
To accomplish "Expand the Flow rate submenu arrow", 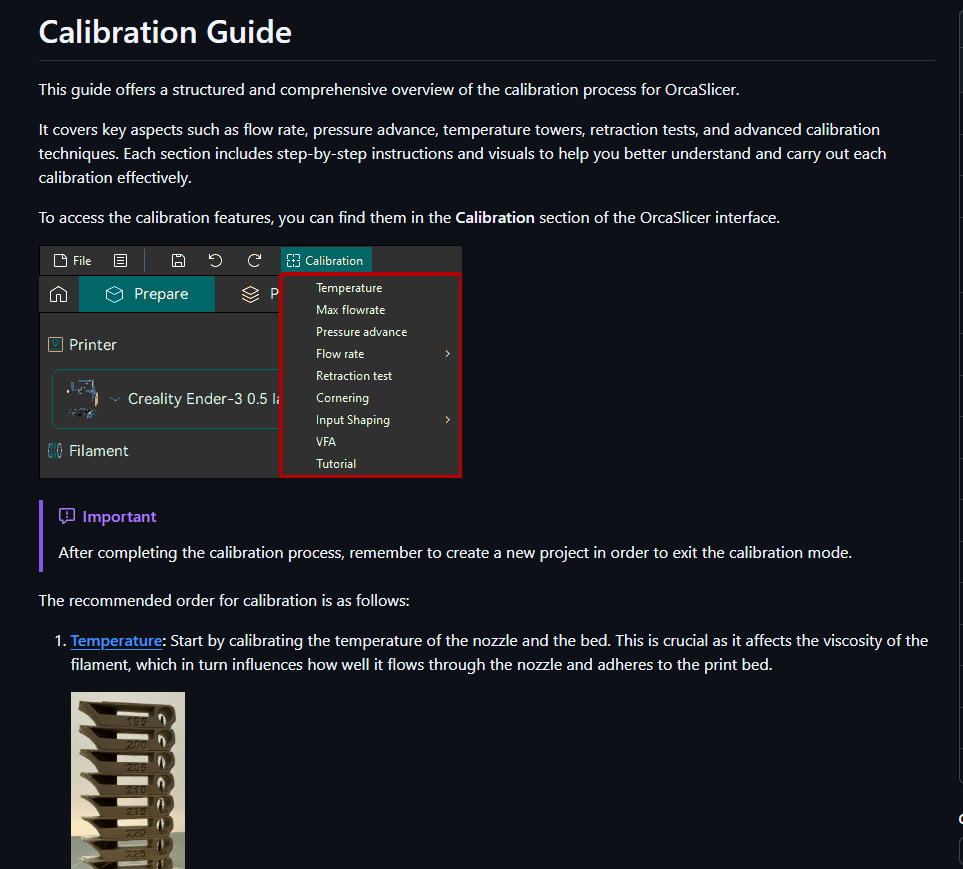I will [x=448, y=354].
